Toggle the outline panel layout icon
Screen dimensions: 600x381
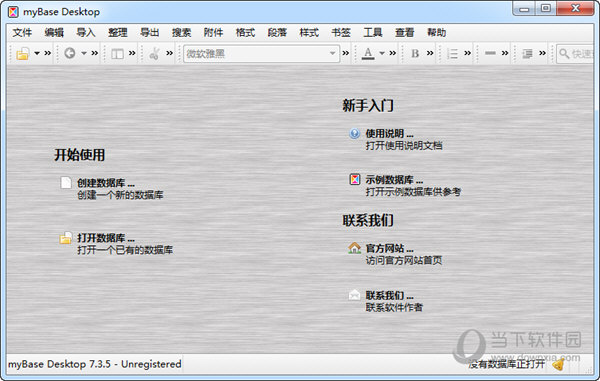[117, 54]
